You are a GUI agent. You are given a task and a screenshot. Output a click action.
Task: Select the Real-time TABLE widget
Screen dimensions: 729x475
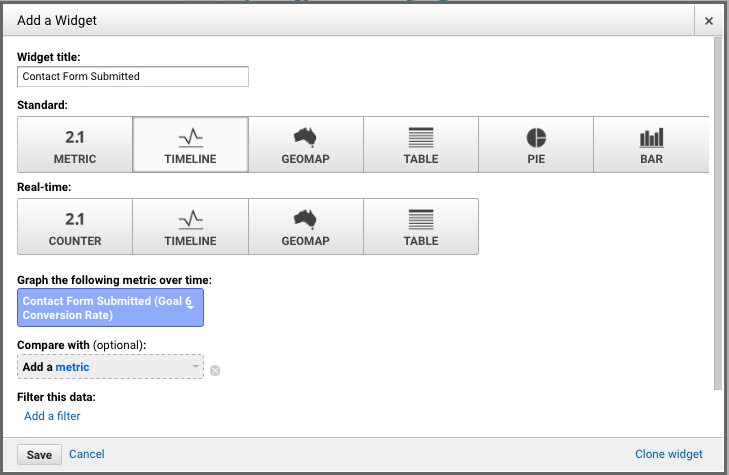pyautogui.click(x=421, y=227)
